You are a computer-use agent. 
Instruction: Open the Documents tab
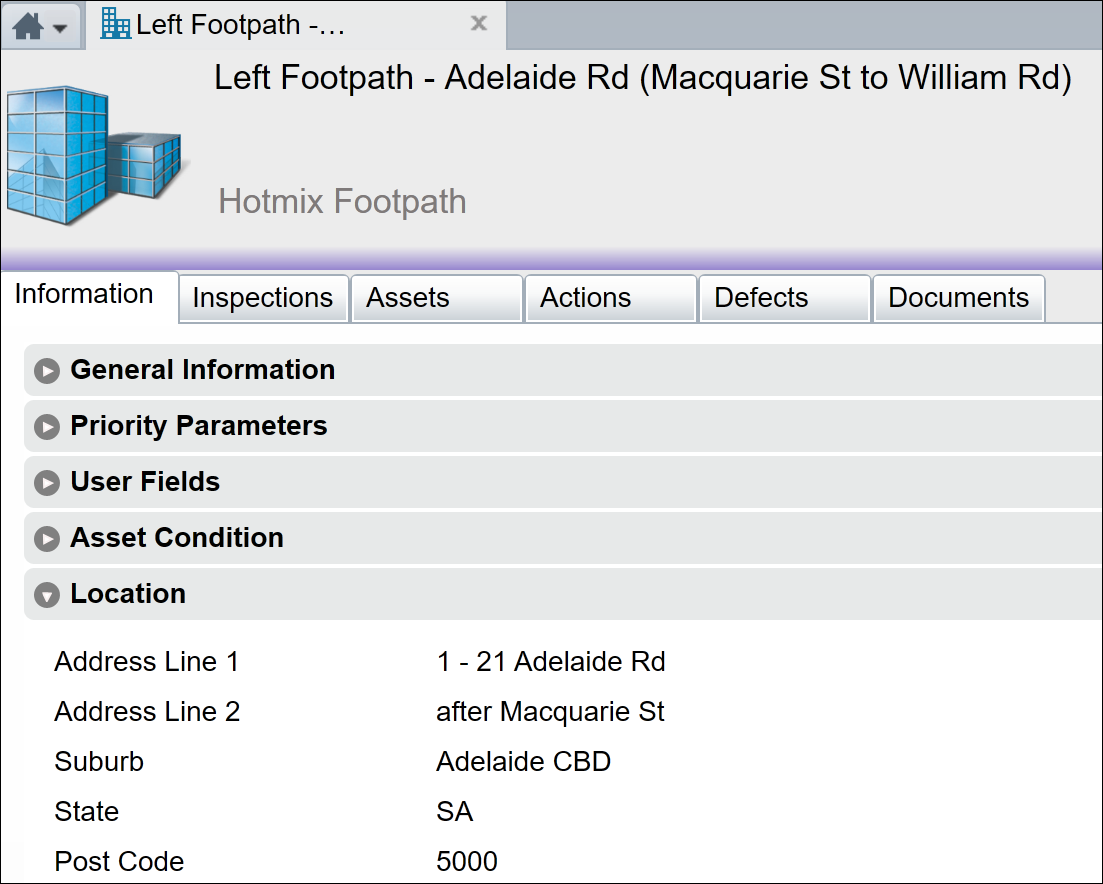[958, 298]
